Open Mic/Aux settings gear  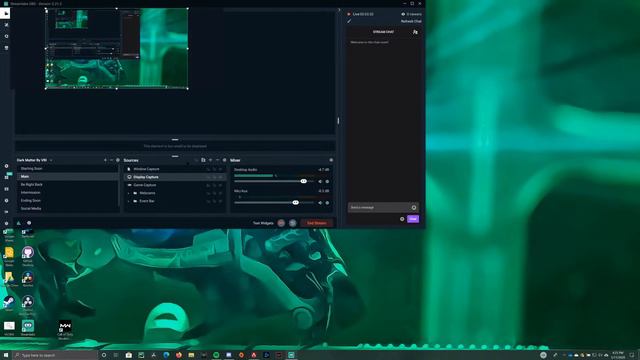pos(327,203)
